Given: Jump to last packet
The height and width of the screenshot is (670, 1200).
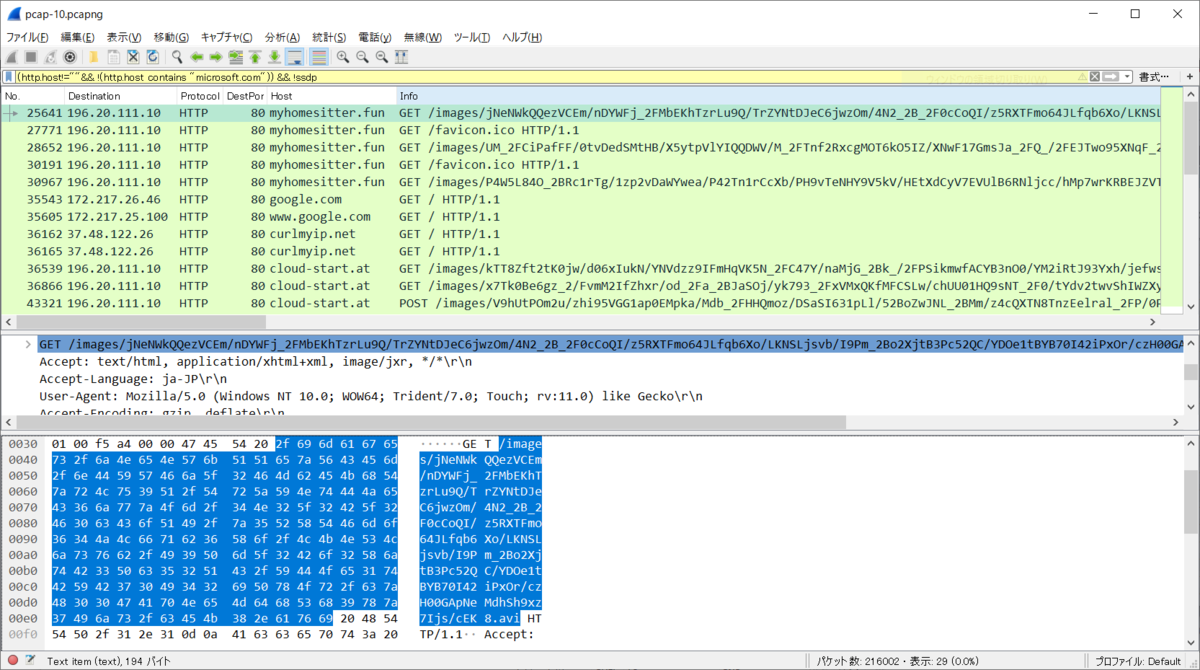Looking at the screenshot, I should coord(274,57).
